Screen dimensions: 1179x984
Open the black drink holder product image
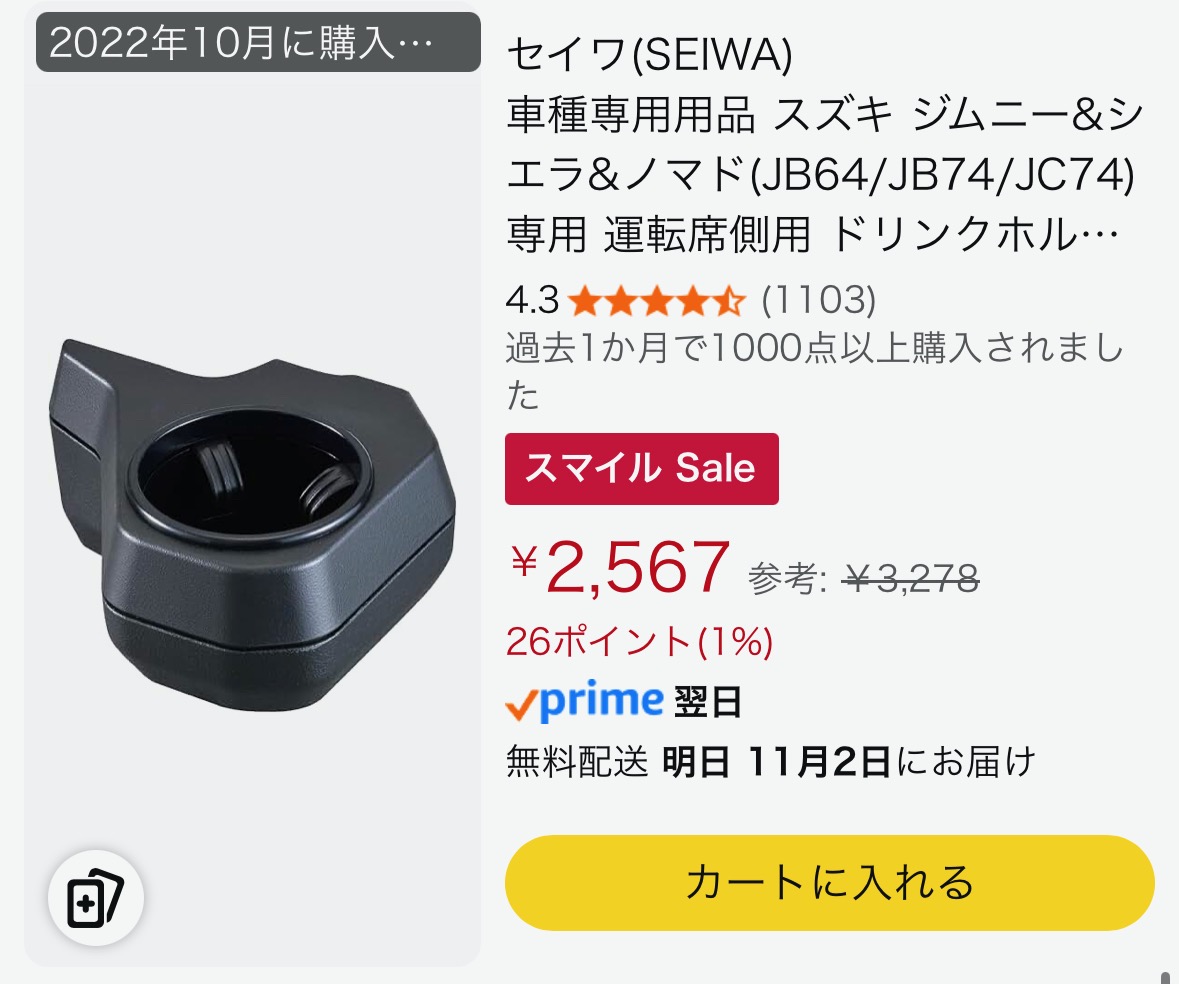(x=253, y=524)
